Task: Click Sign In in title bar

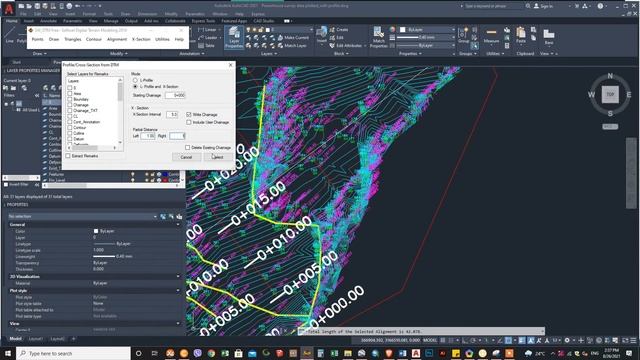Action: coord(543,6)
